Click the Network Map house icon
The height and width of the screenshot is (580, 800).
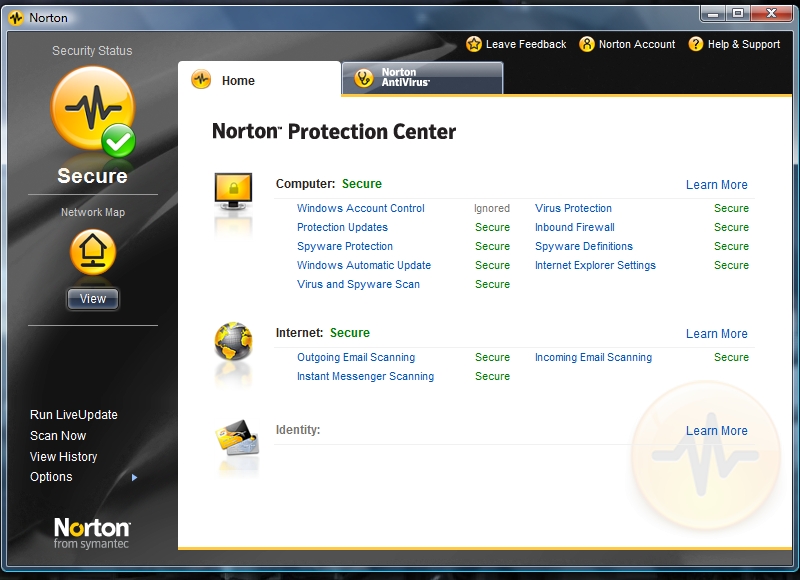93,252
